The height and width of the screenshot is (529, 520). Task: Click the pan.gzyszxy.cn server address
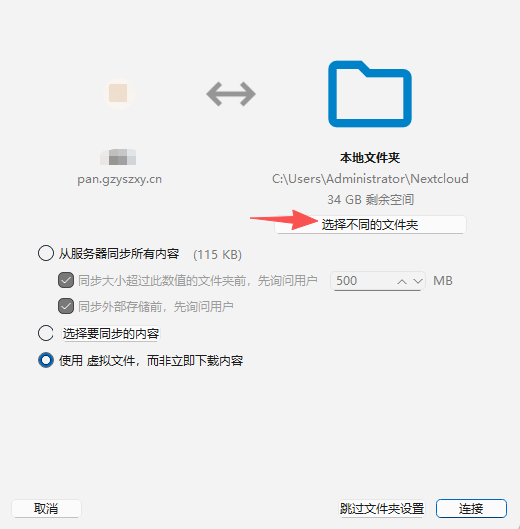click(119, 179)
